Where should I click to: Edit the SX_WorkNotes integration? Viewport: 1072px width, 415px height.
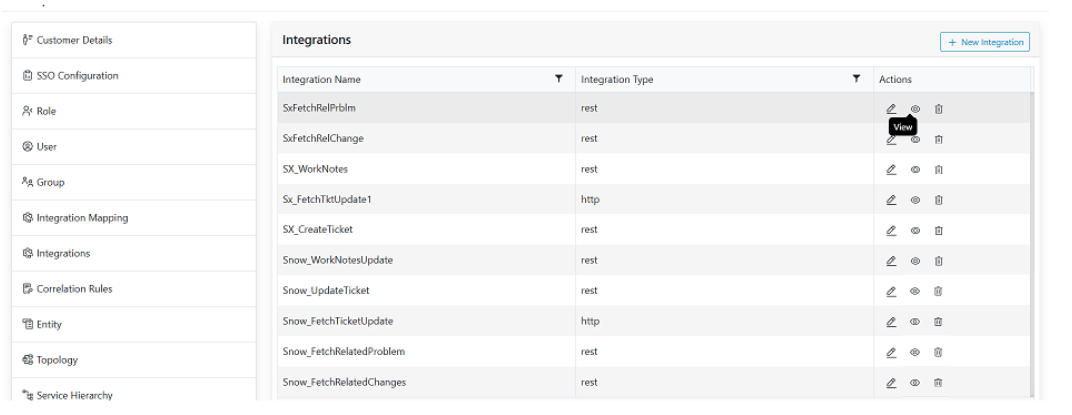(891, 170)
